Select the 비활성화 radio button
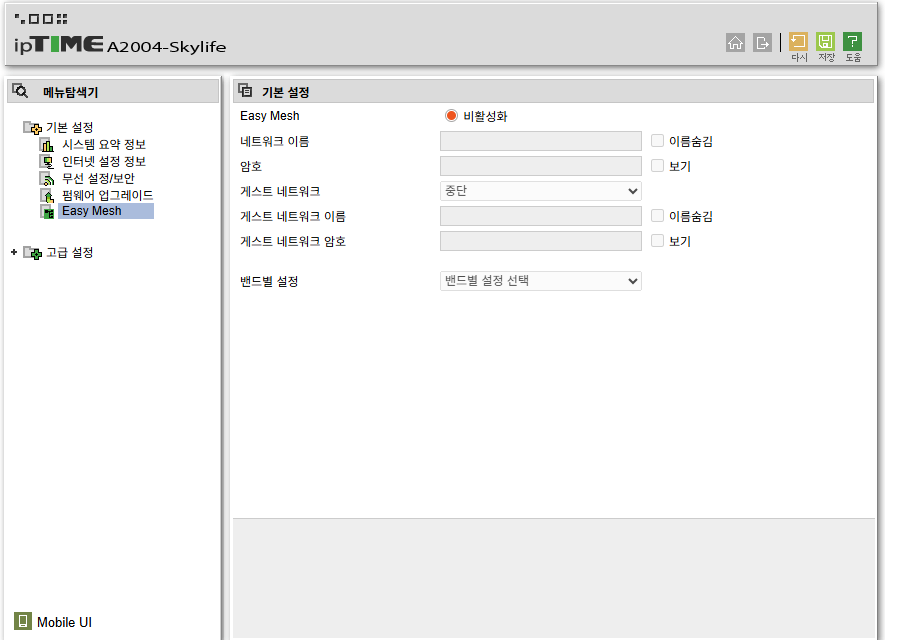 [x=451, y=116]
